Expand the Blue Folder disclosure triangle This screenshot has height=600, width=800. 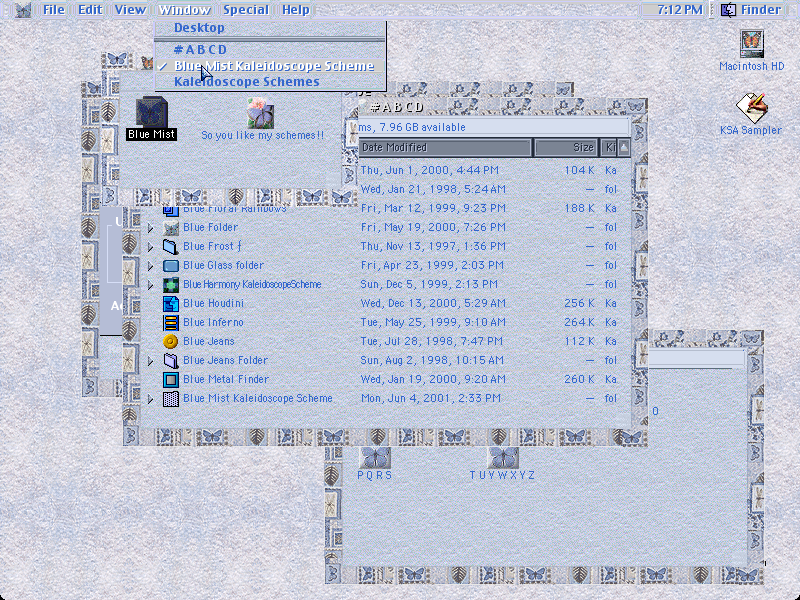point(151,228)
